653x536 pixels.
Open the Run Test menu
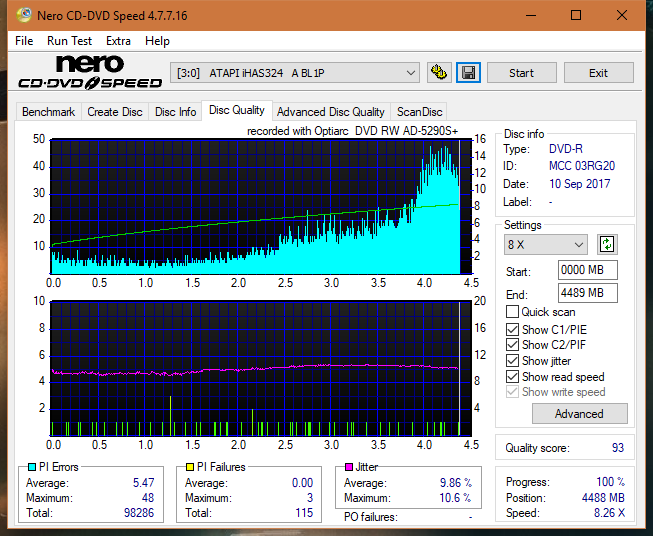pos(69,41)
